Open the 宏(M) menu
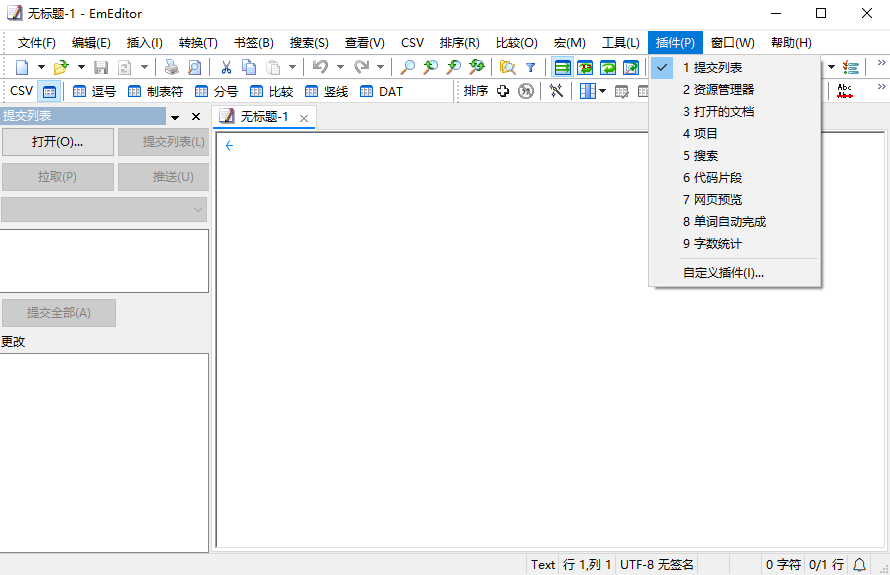This screenshot has height=575, width=890. (x=569, y=43)
